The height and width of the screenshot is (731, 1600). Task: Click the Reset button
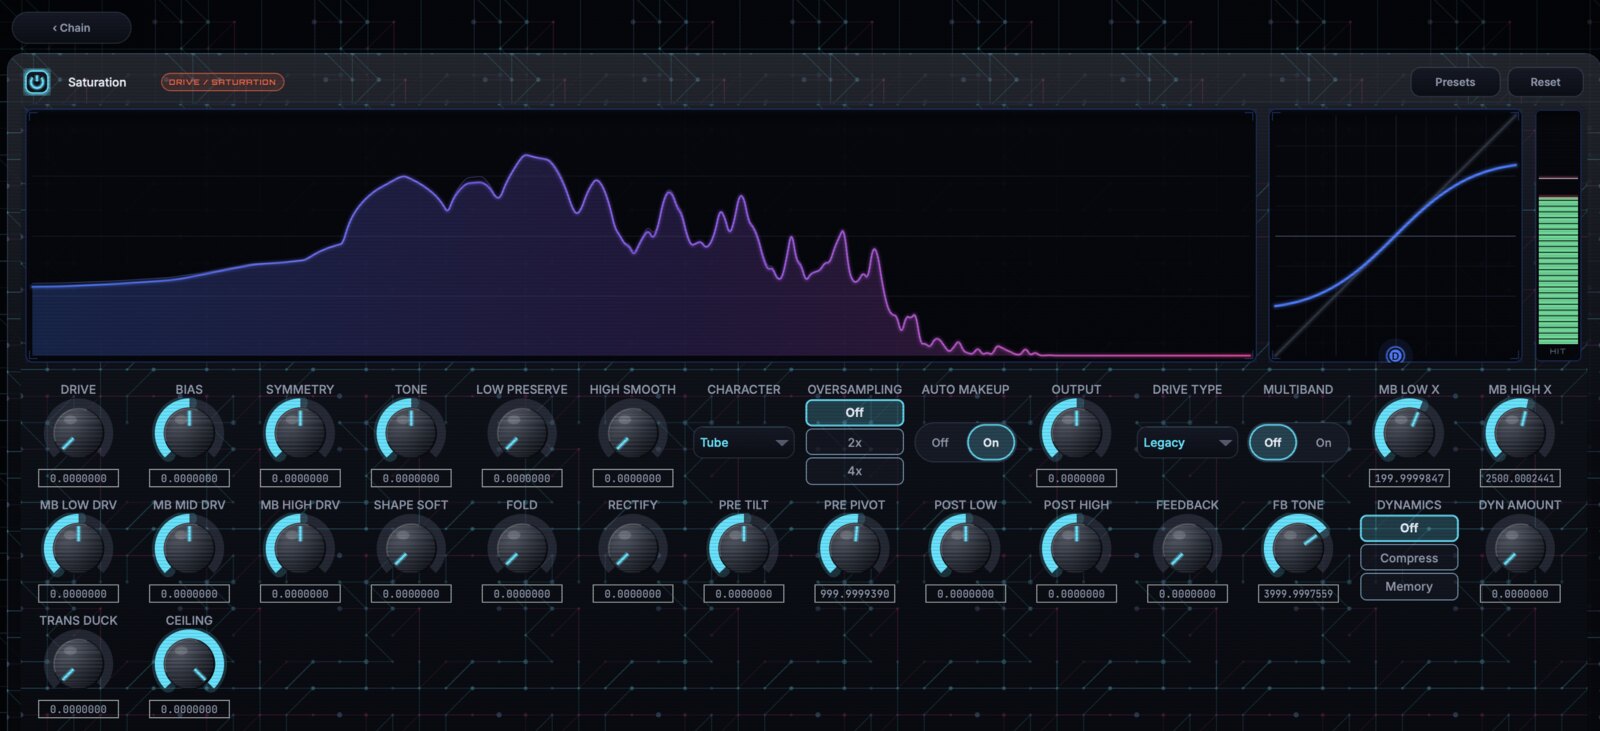pyautogui.click(x=1545, y=82)
